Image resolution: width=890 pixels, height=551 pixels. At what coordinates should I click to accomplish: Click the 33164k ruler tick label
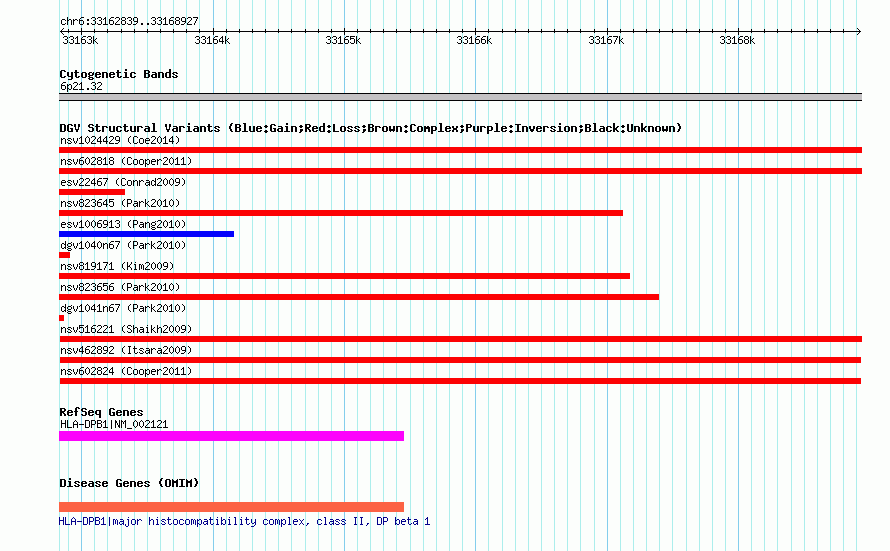pos(212,40)
